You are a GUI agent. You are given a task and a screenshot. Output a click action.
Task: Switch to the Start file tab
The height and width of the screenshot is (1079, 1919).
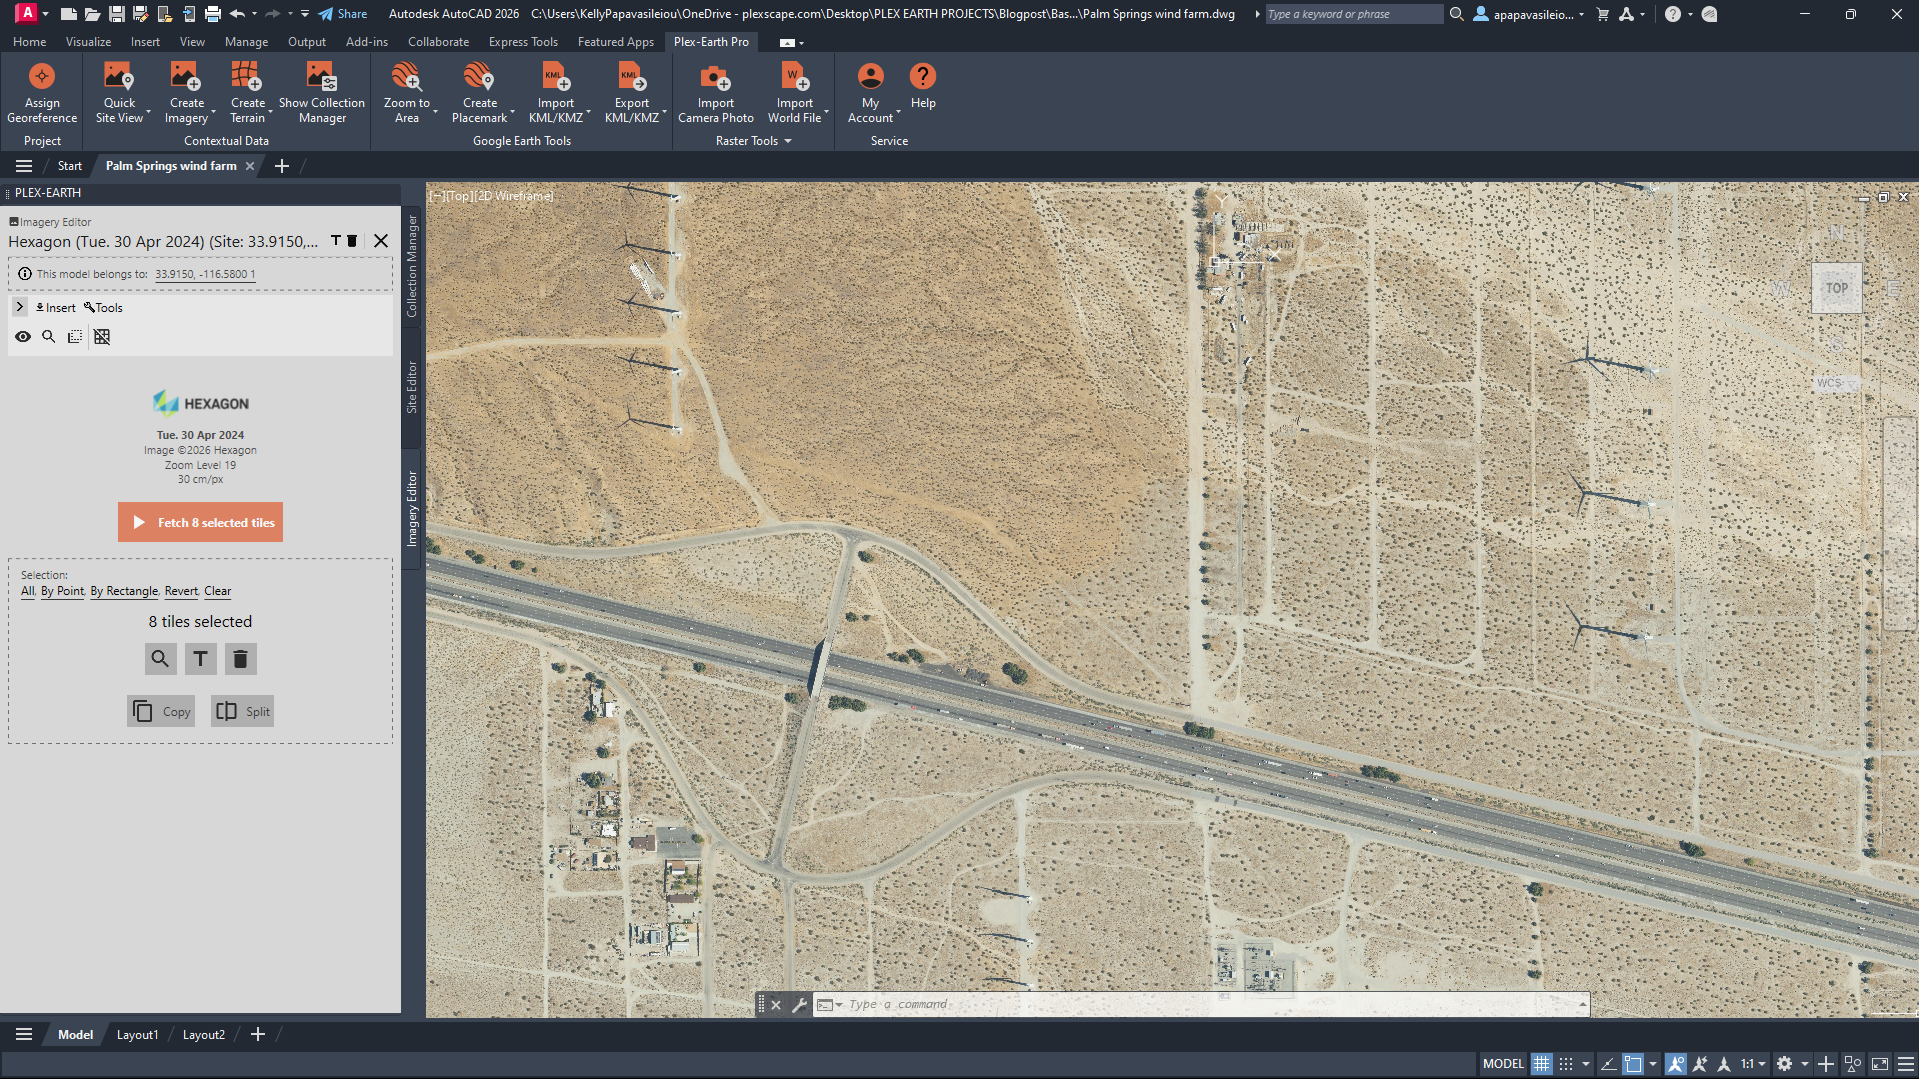pos(69,166)
